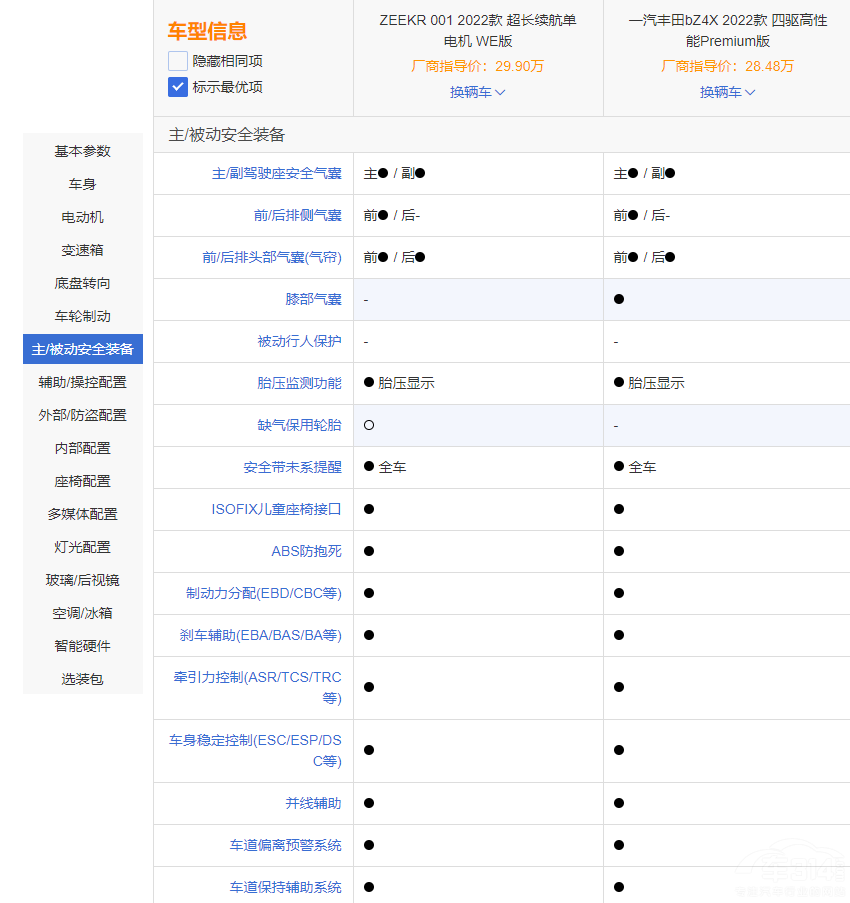Image resolution: width=850 pixels, height=903 pixels.
Task: Open 智能硬件 sidebar item
Action: coord(83,646)
